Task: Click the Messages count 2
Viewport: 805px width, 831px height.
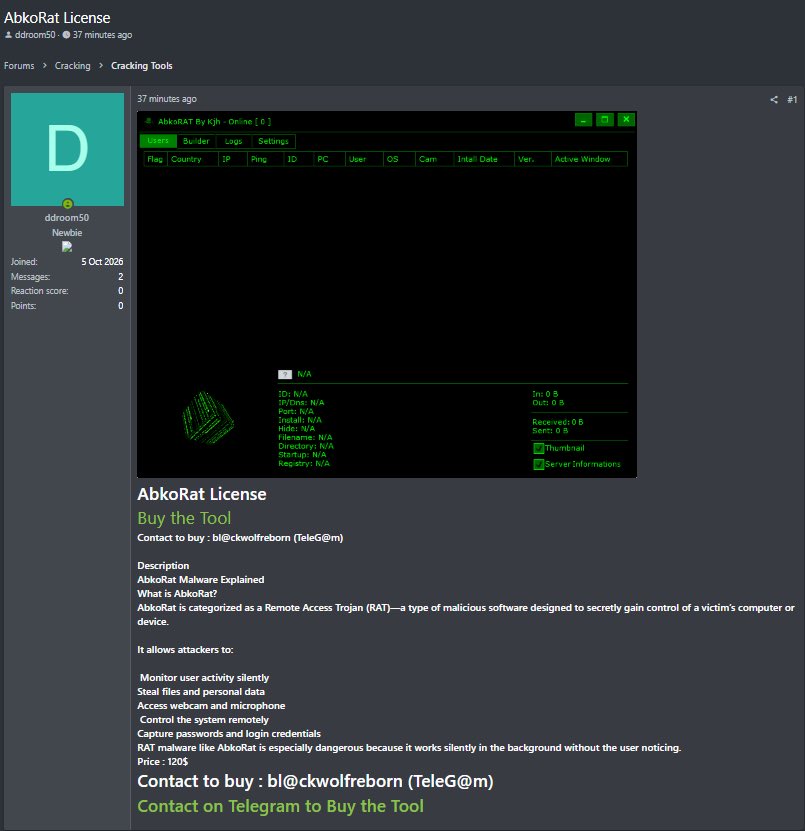Action: (121, 277)
